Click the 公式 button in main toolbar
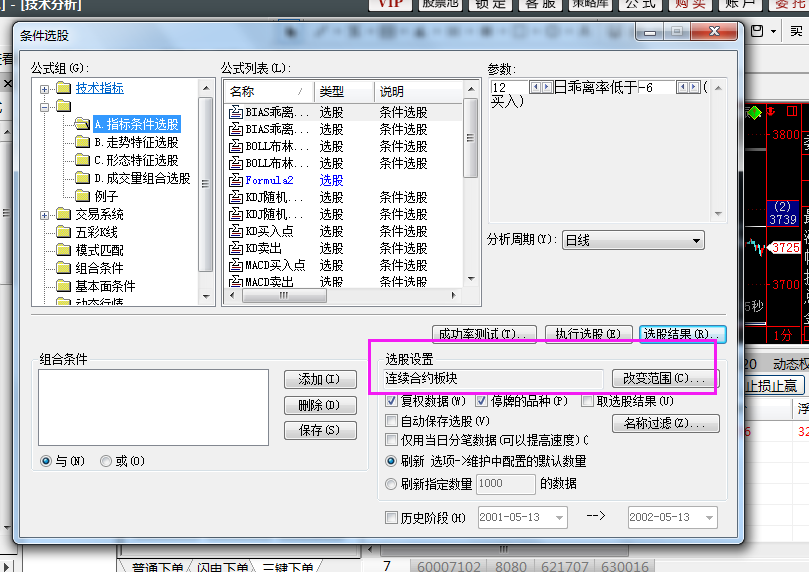This screenshot has height=572, width=809. coord(640,4)
